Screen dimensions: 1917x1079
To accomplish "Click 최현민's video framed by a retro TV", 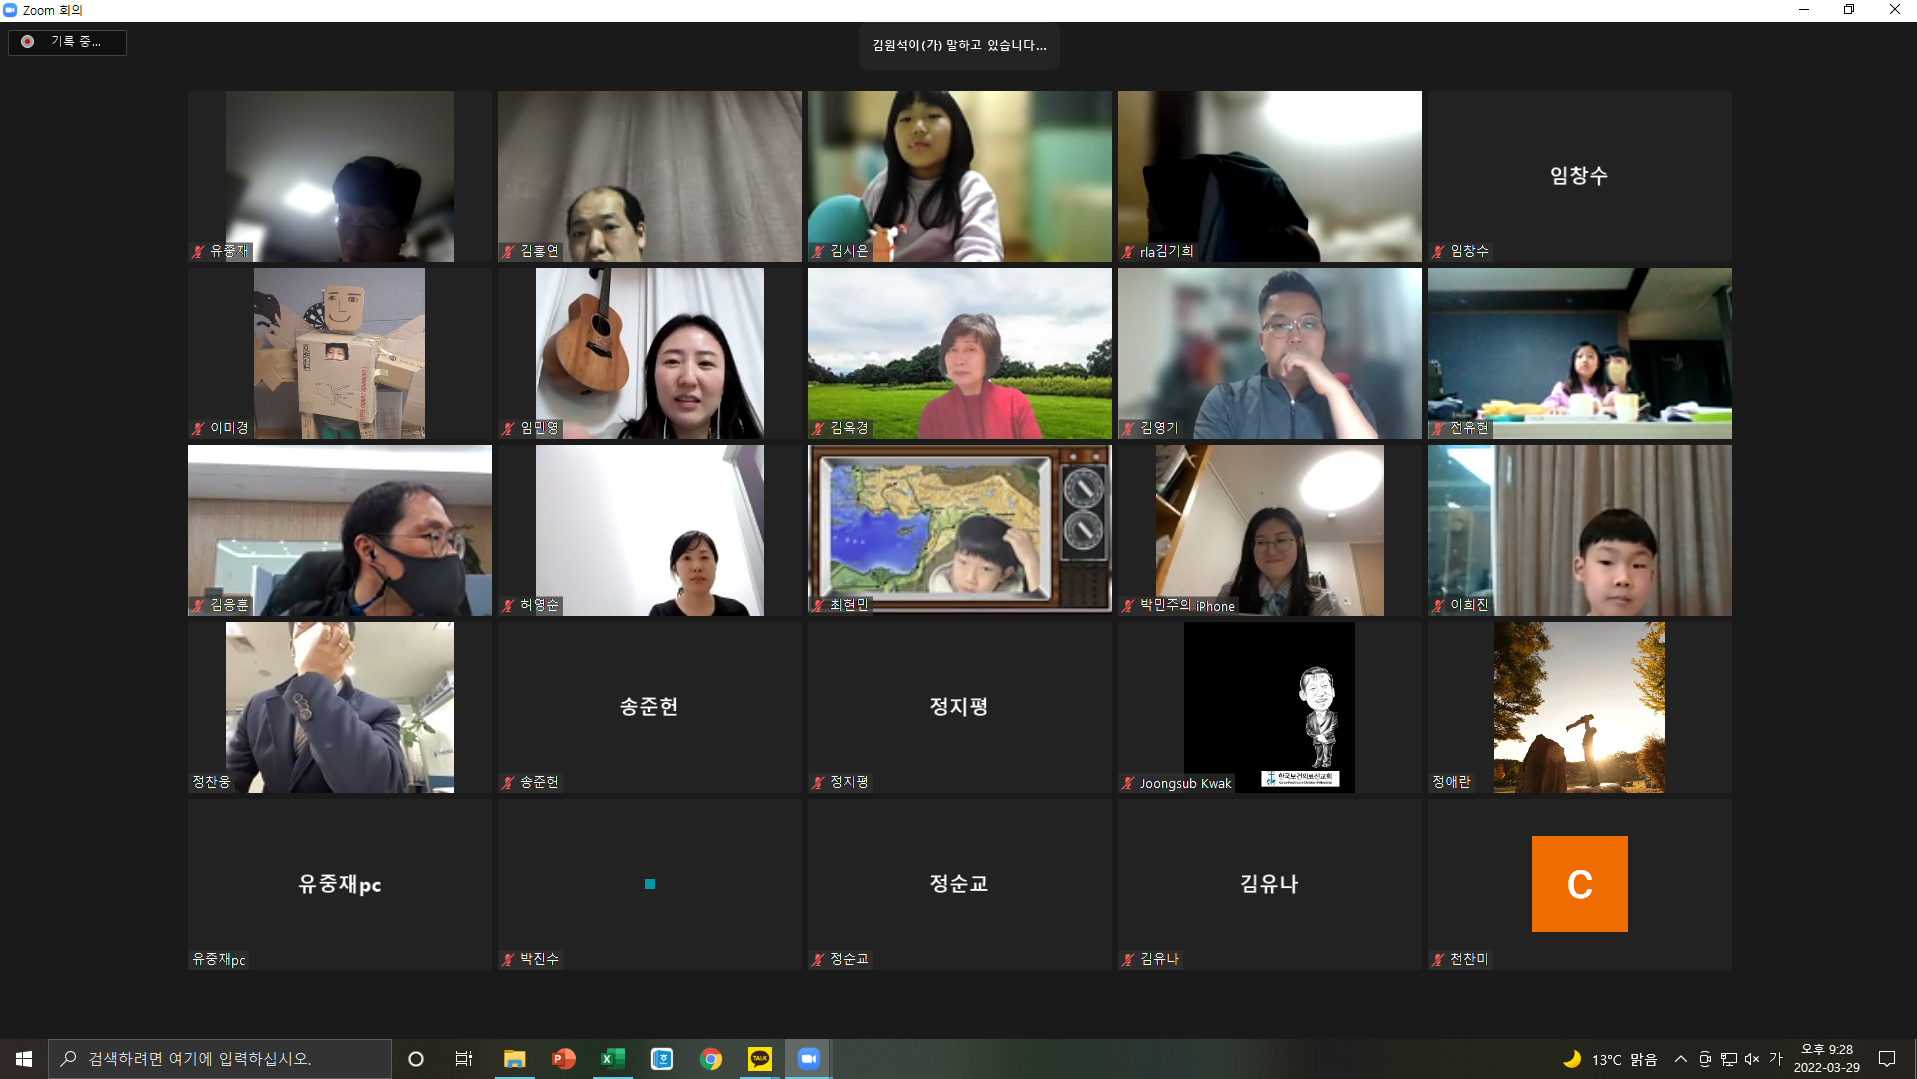I will pos(960,530).
